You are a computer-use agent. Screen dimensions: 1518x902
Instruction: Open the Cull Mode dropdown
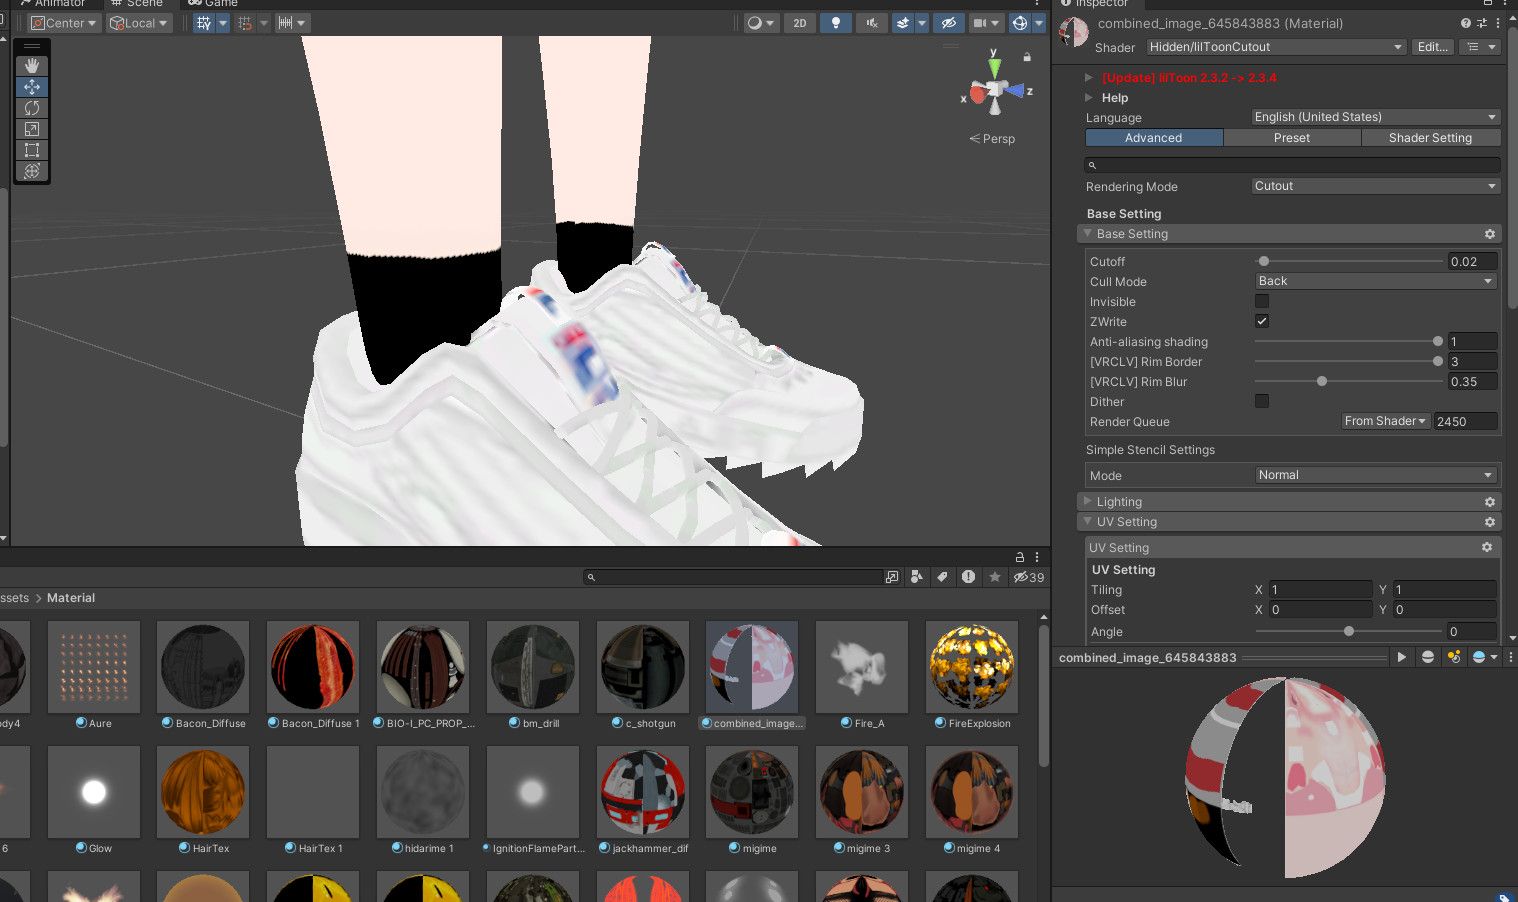[1376, 281]
